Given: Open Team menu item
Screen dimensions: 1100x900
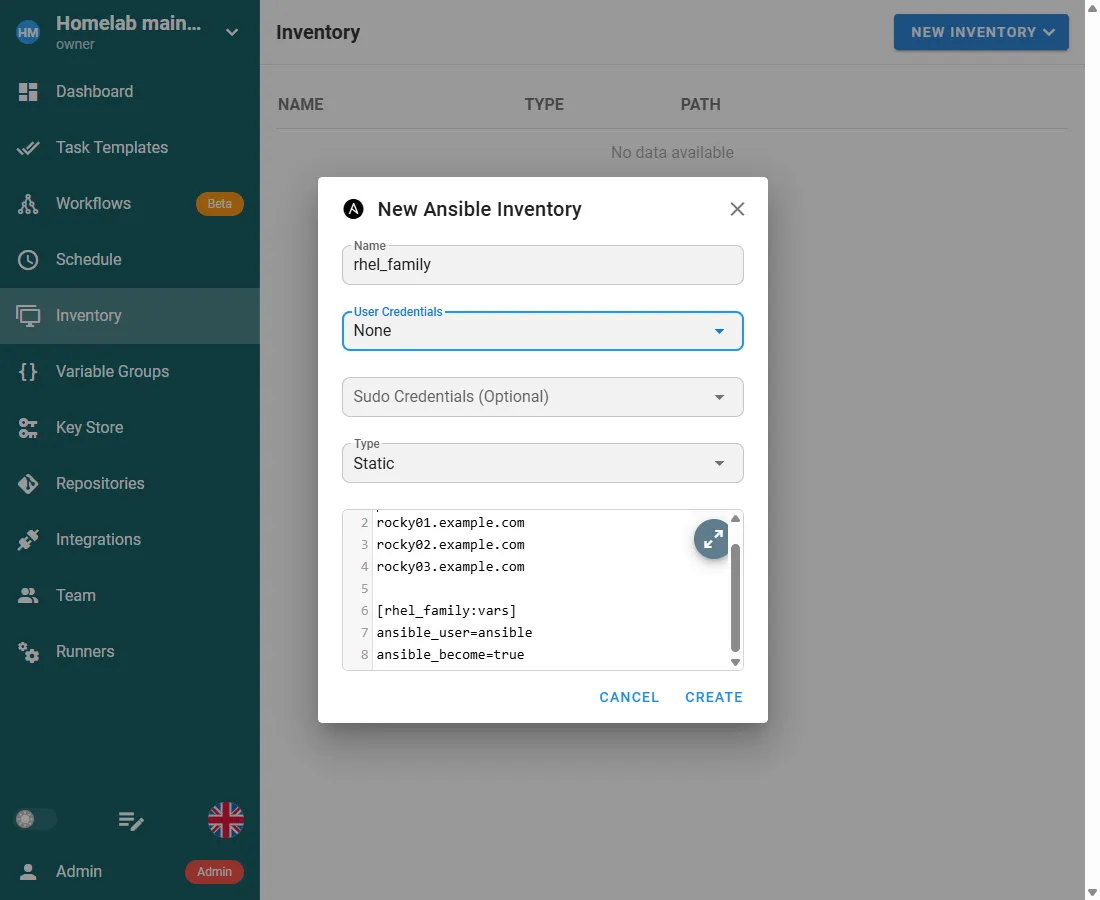Looking at the screenshot, I should 130,596.
